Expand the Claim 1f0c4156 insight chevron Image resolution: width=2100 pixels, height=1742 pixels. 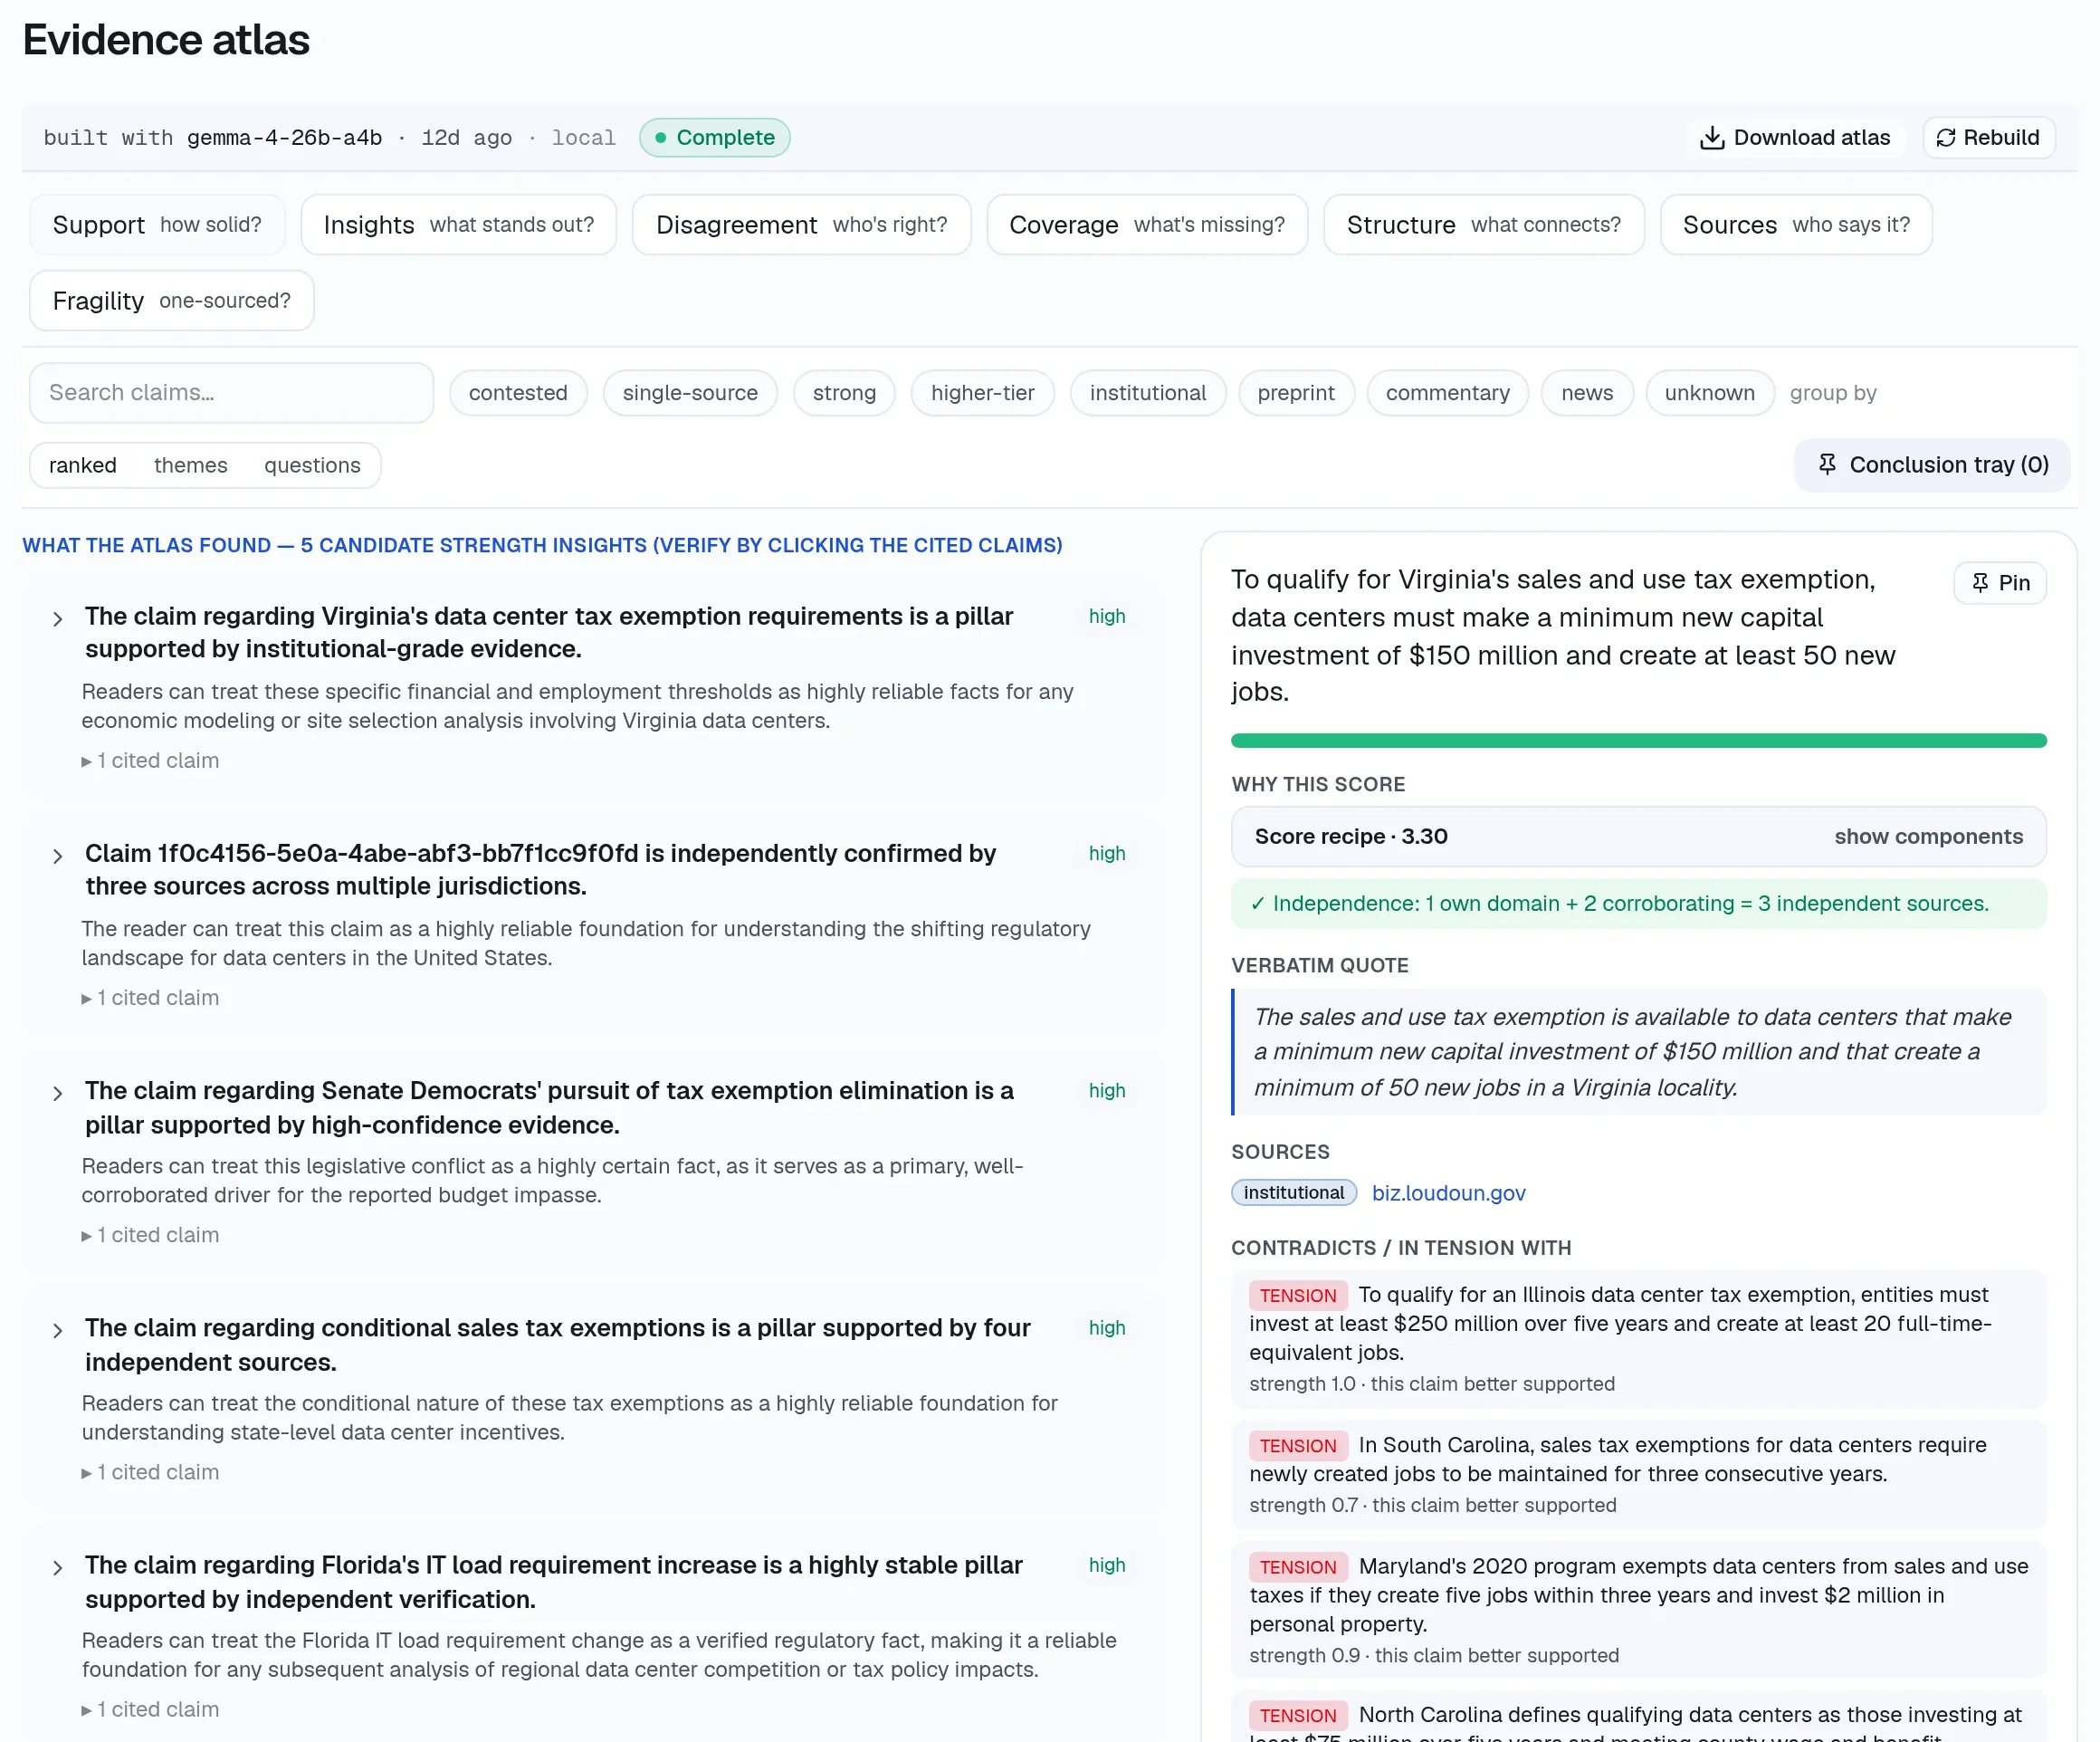(x=58, y=856)
